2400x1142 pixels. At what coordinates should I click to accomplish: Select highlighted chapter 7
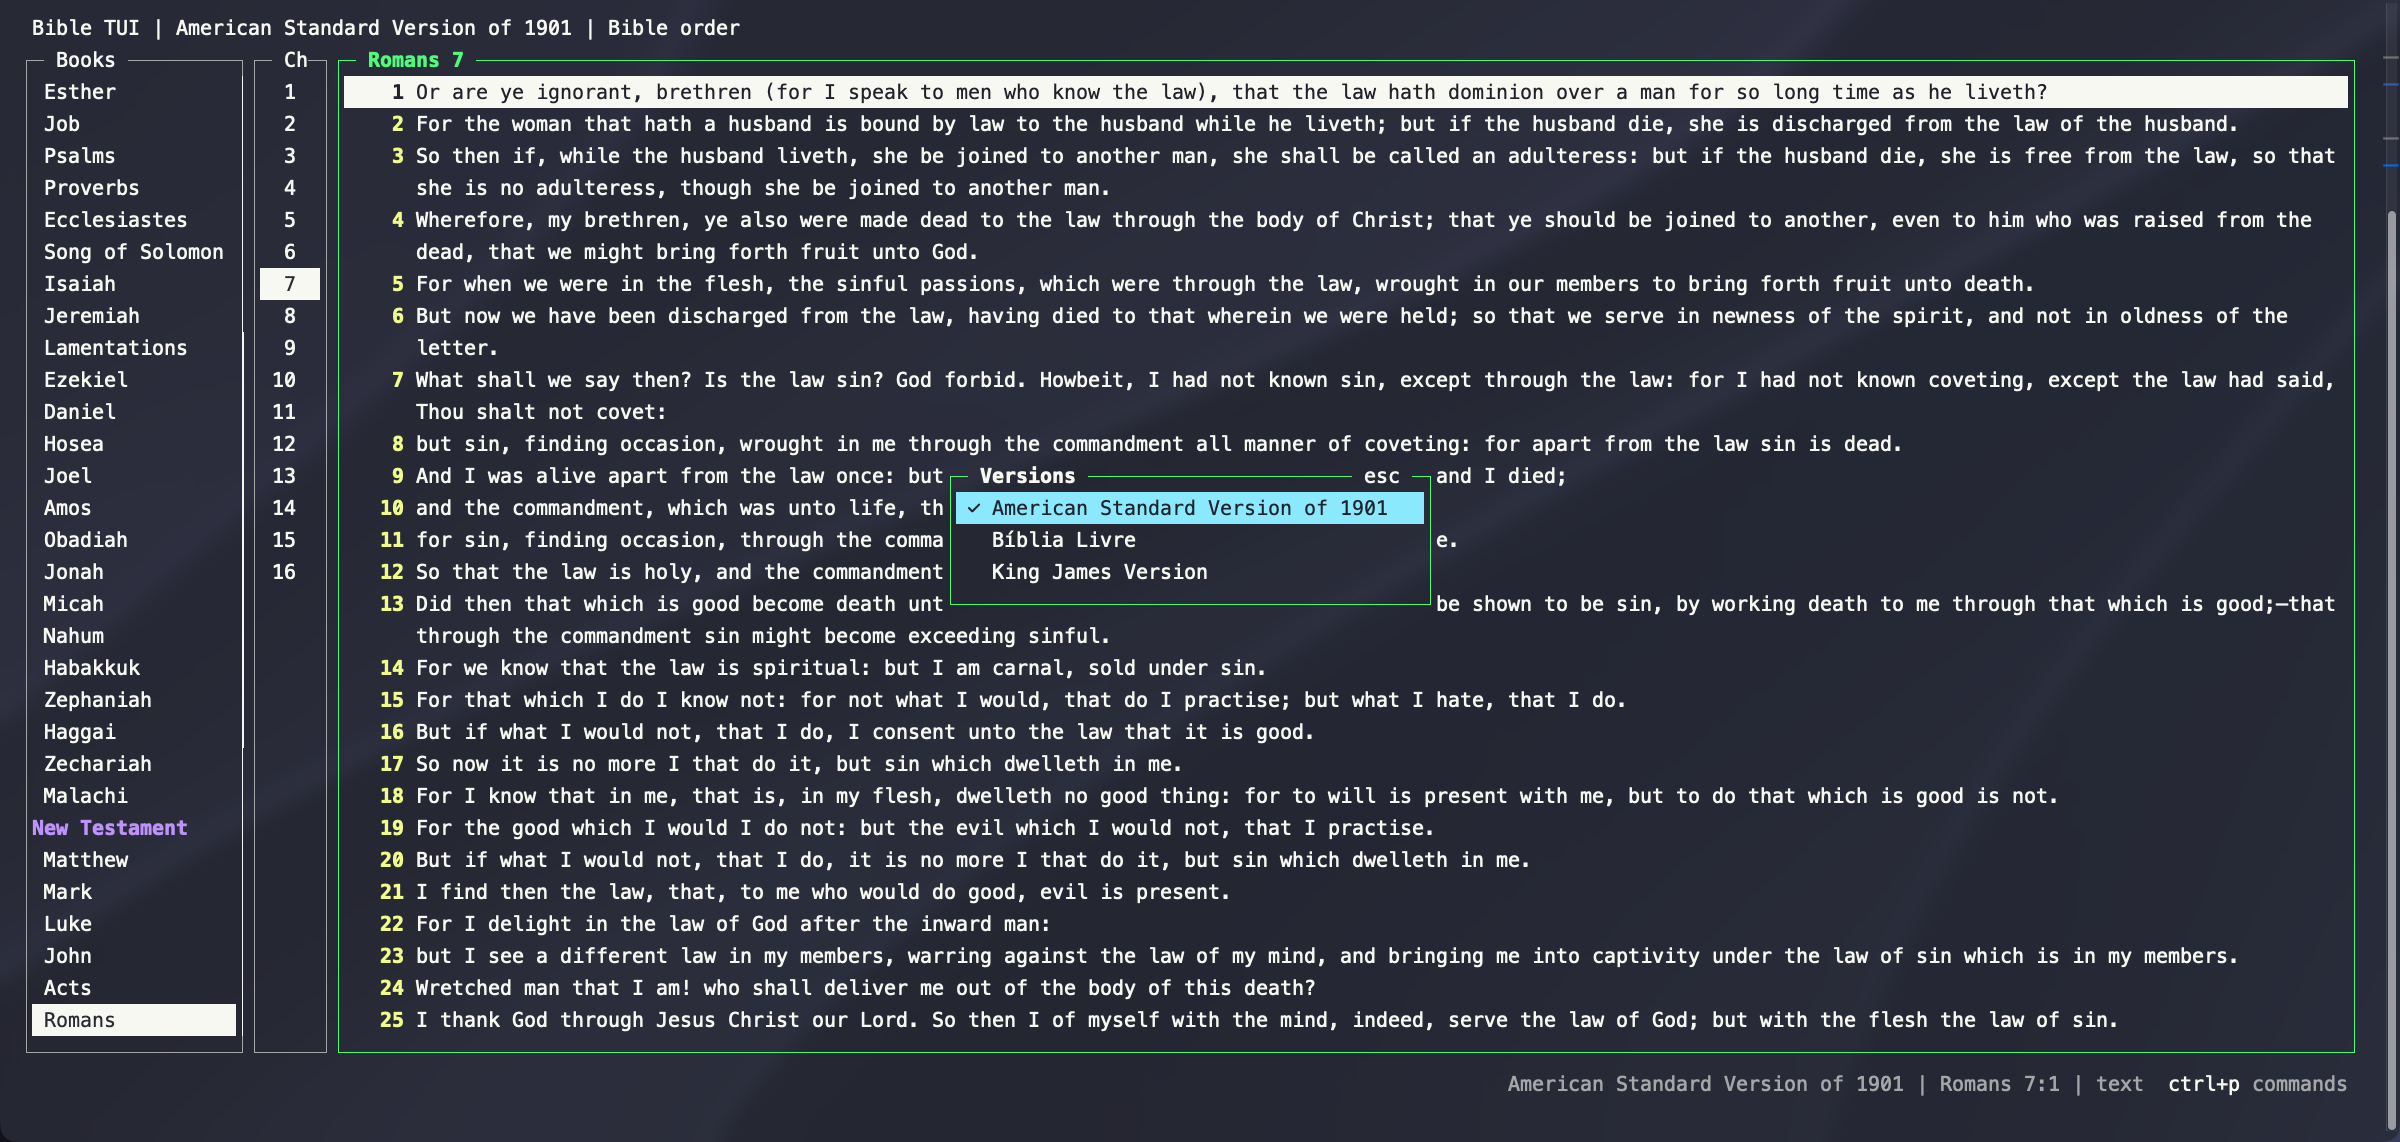tap(290, 284)
